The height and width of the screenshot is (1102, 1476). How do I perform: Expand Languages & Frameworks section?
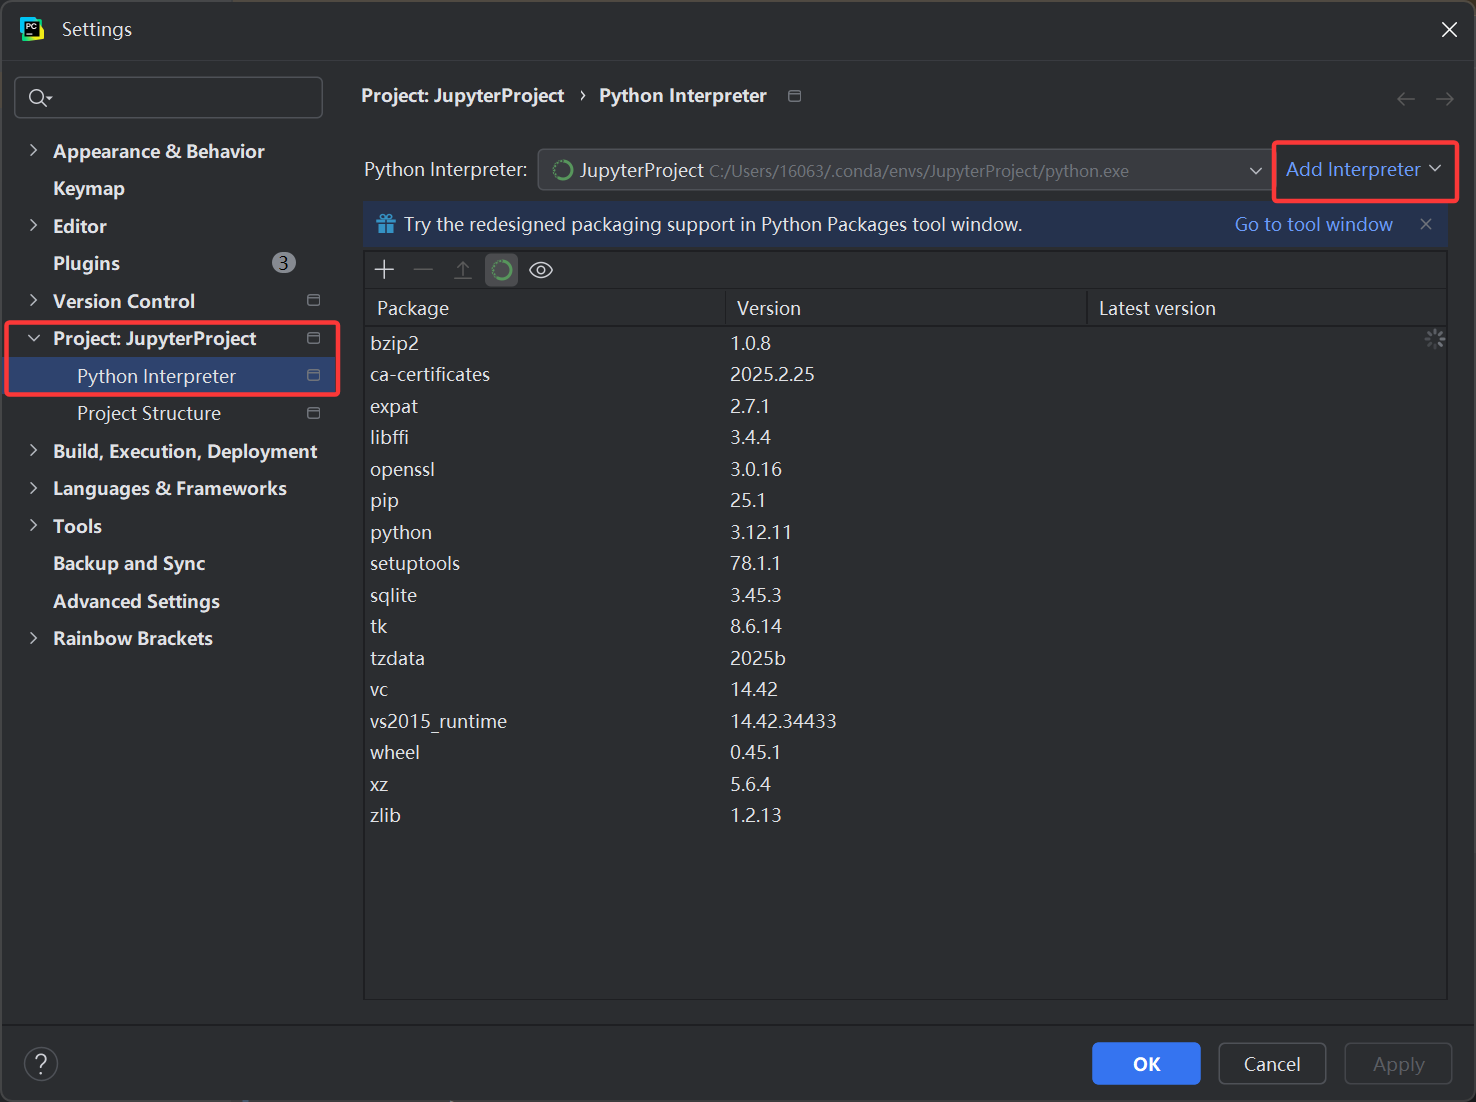click(33, 488)
